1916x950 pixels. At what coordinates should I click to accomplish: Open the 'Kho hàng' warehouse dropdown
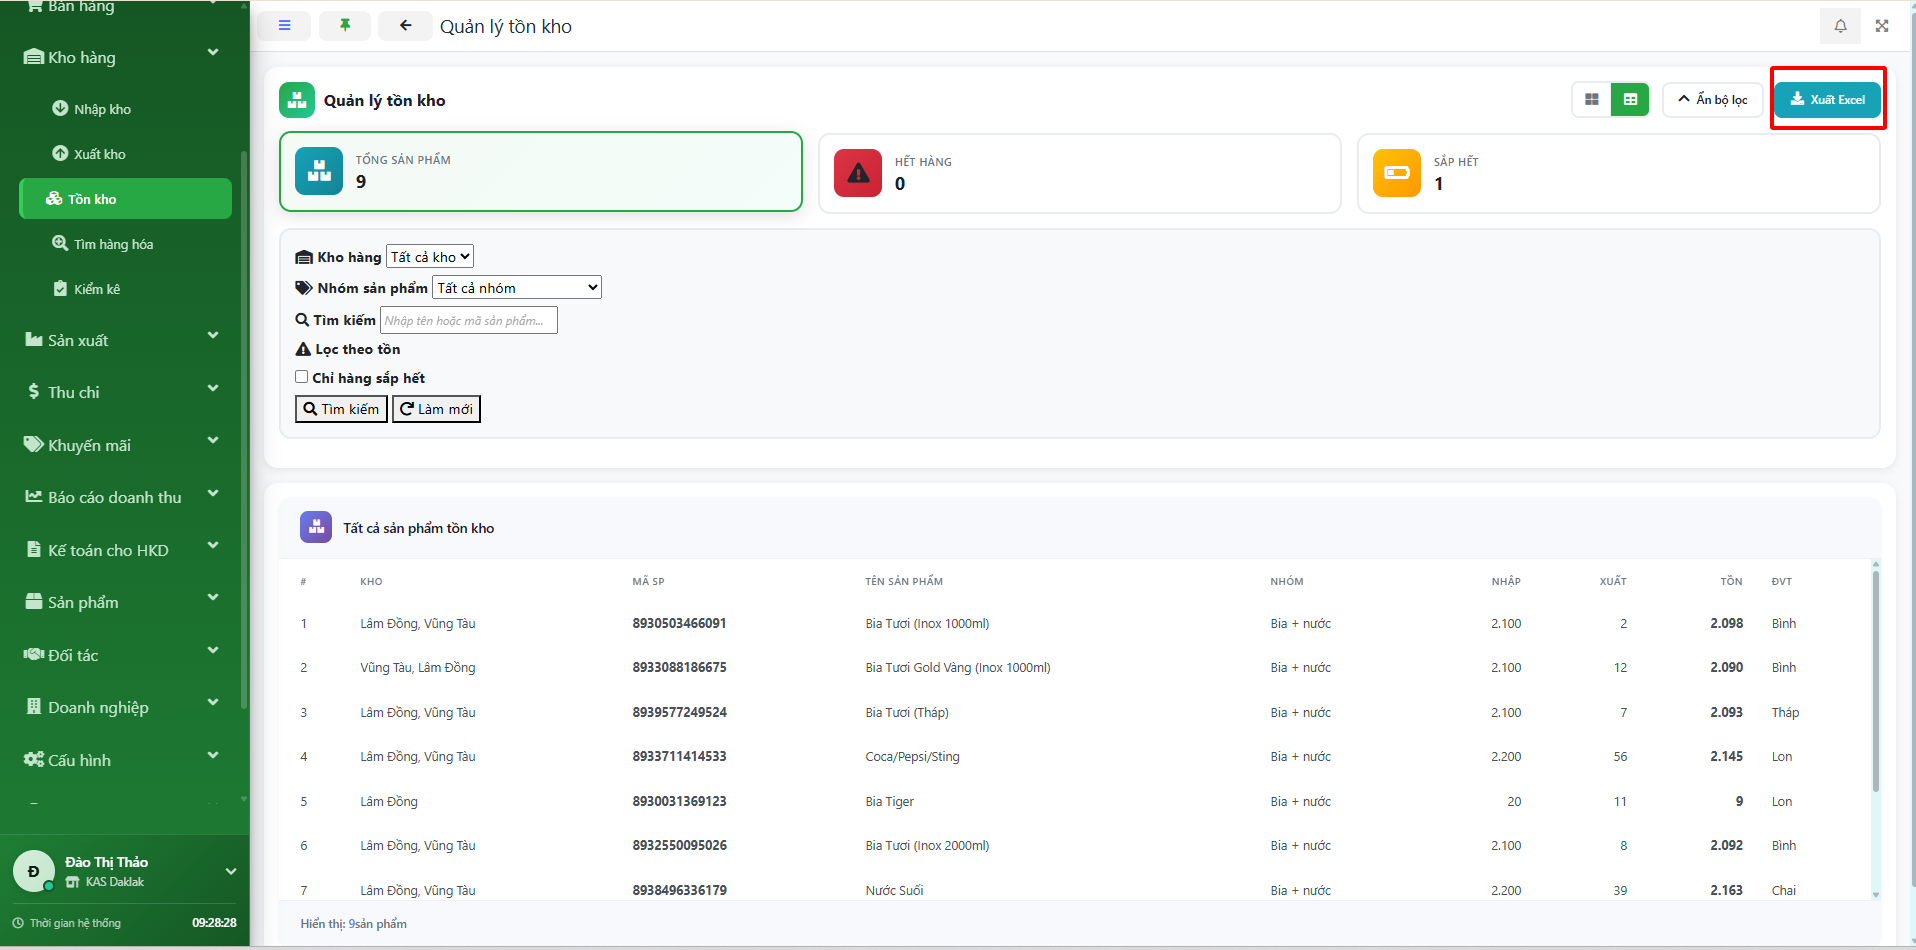tap(430, 257)
